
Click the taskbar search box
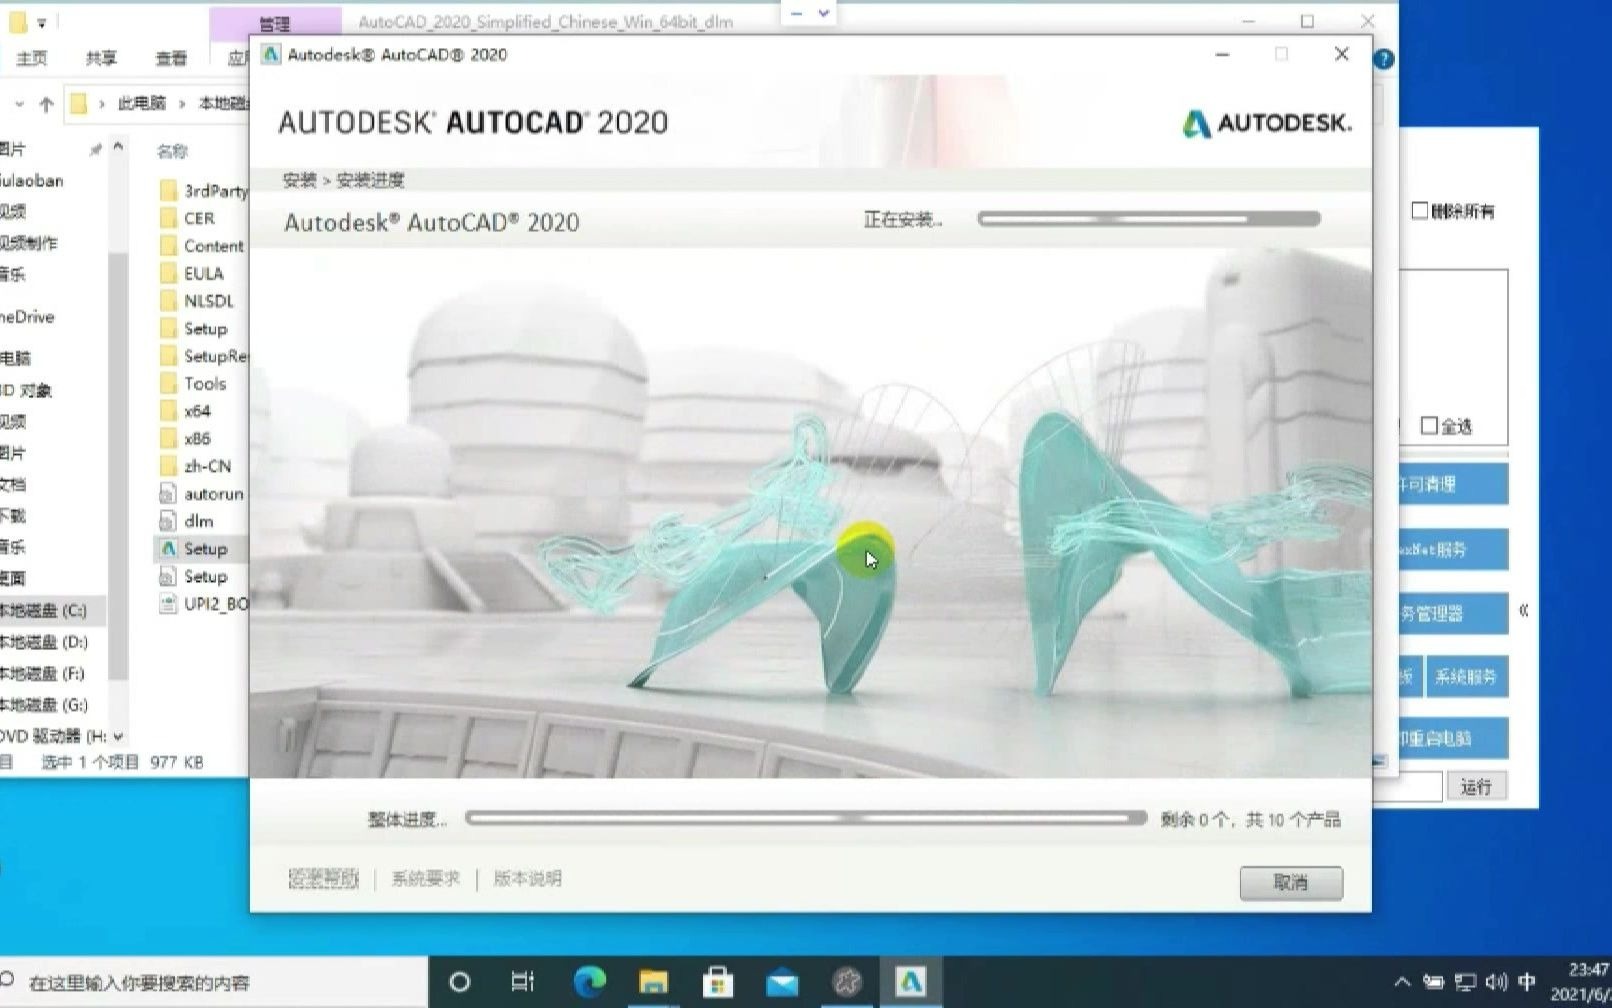214,982
